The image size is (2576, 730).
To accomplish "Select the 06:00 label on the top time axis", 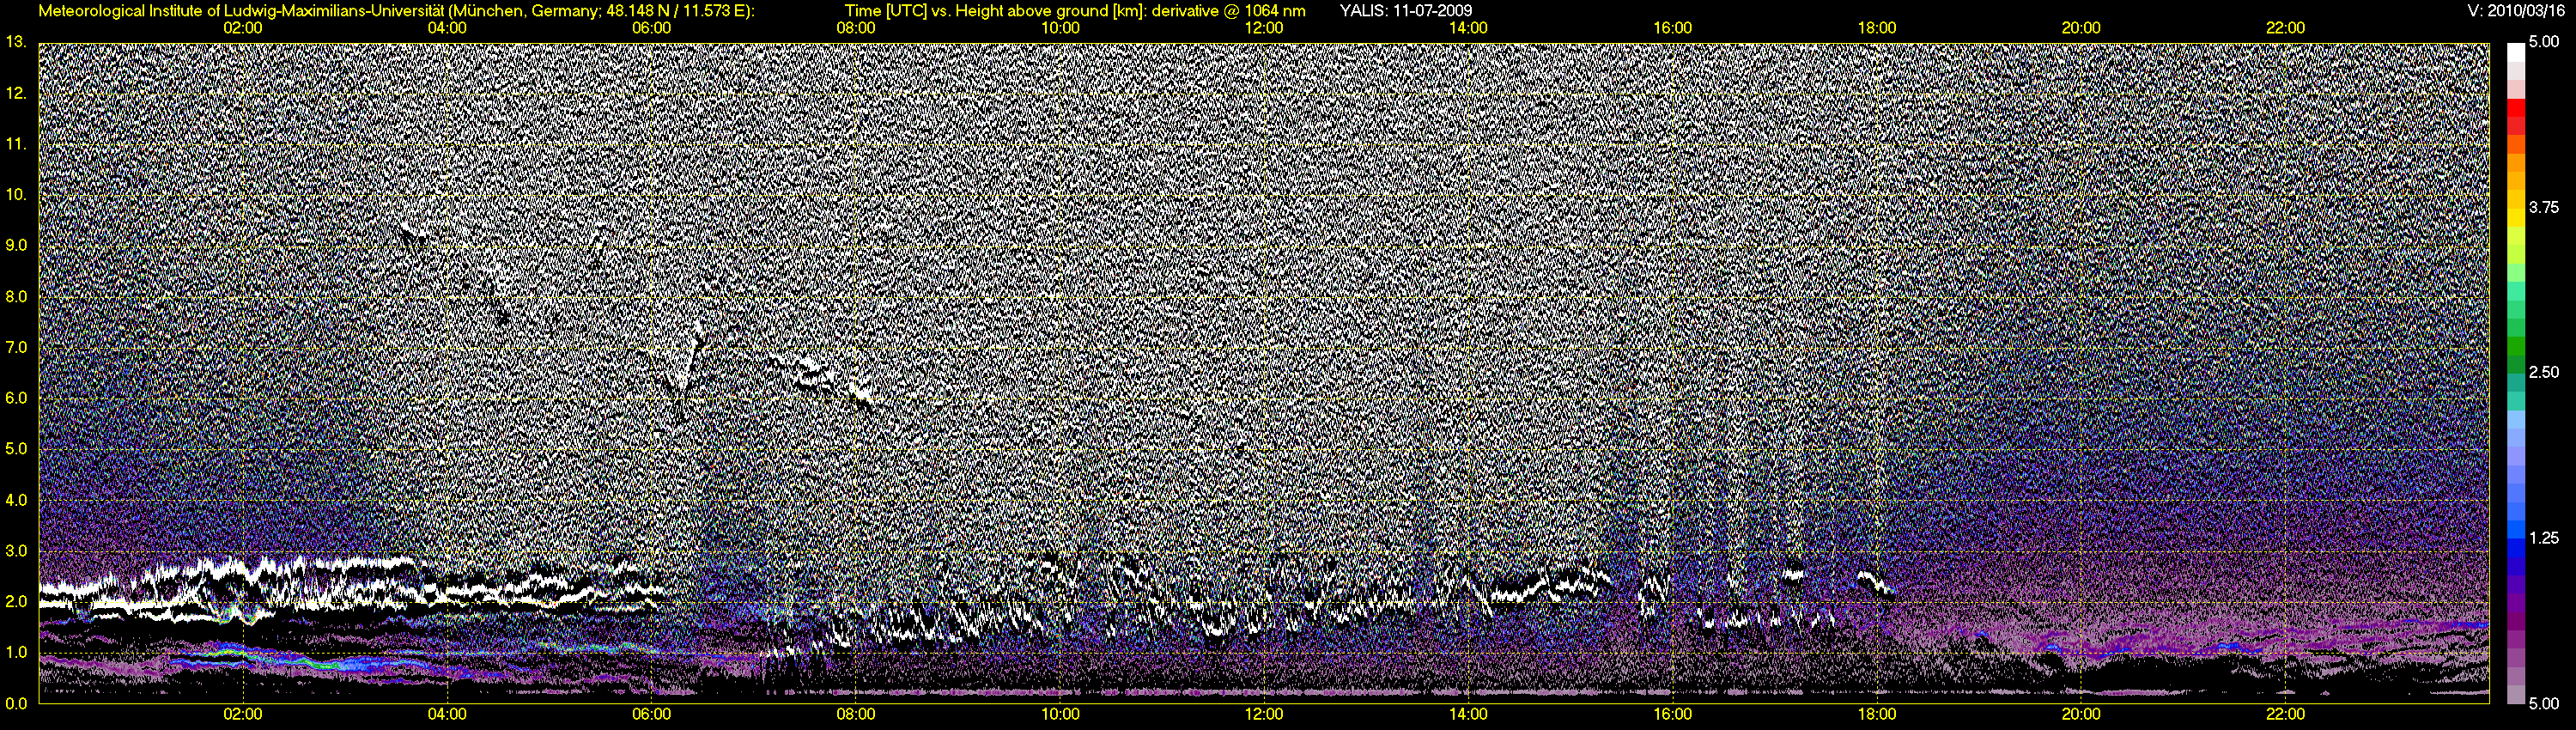I will coord(652,28).
